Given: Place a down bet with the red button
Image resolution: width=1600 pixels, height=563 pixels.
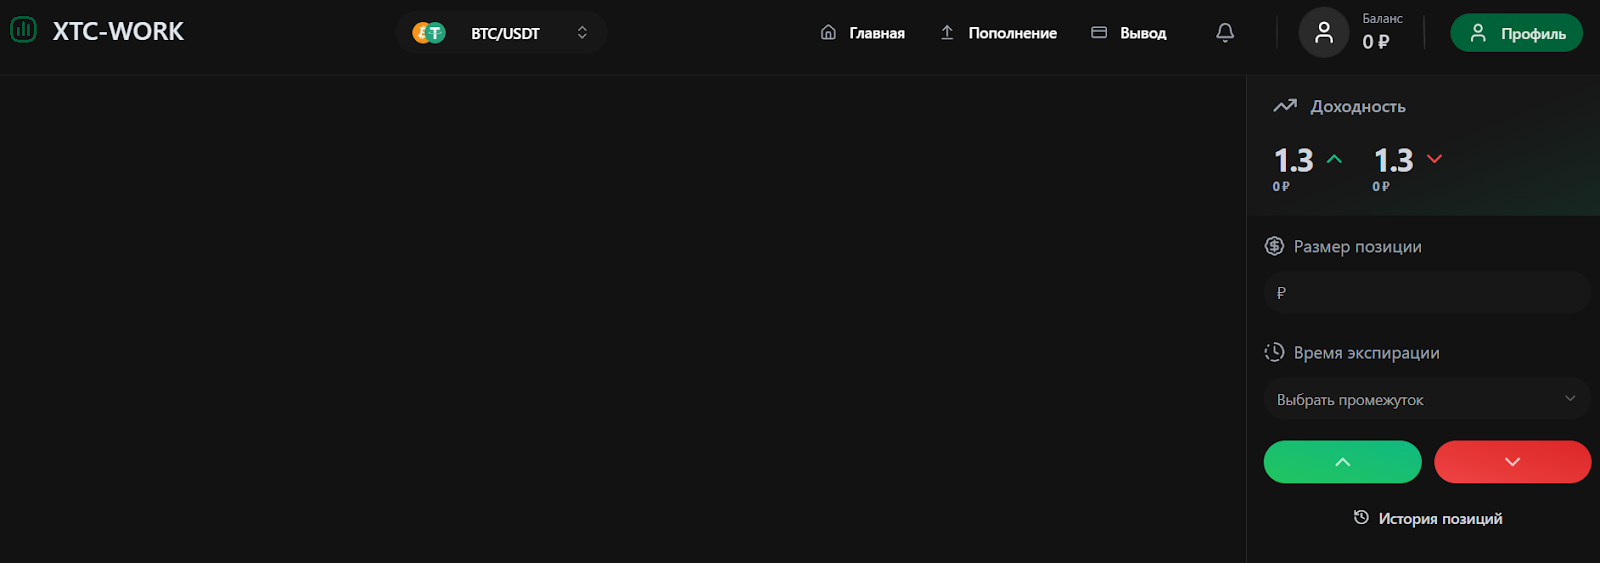Looking at the screenshot, I should [1512, 462].
